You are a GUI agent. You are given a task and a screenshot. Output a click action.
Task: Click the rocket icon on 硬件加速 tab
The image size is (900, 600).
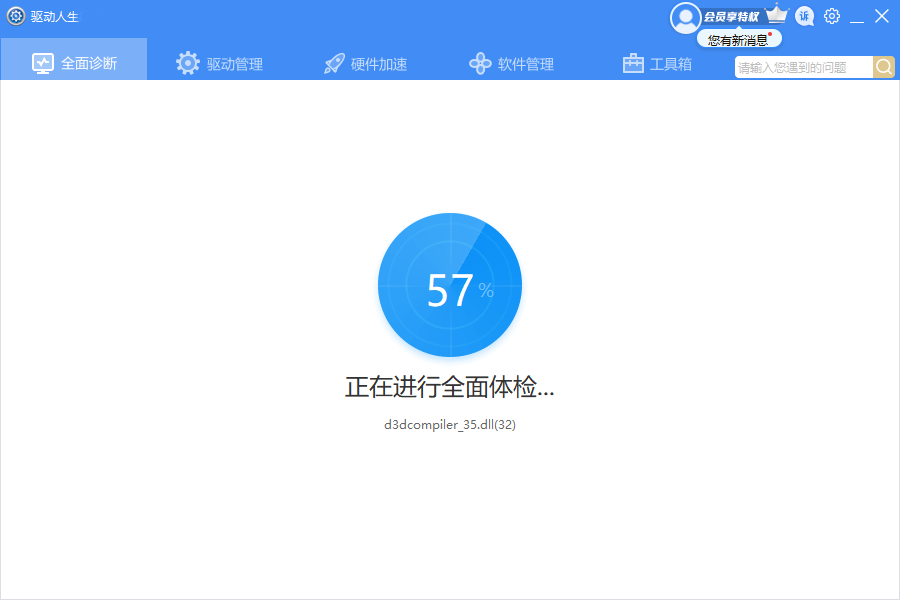click(x=333, y=61)
